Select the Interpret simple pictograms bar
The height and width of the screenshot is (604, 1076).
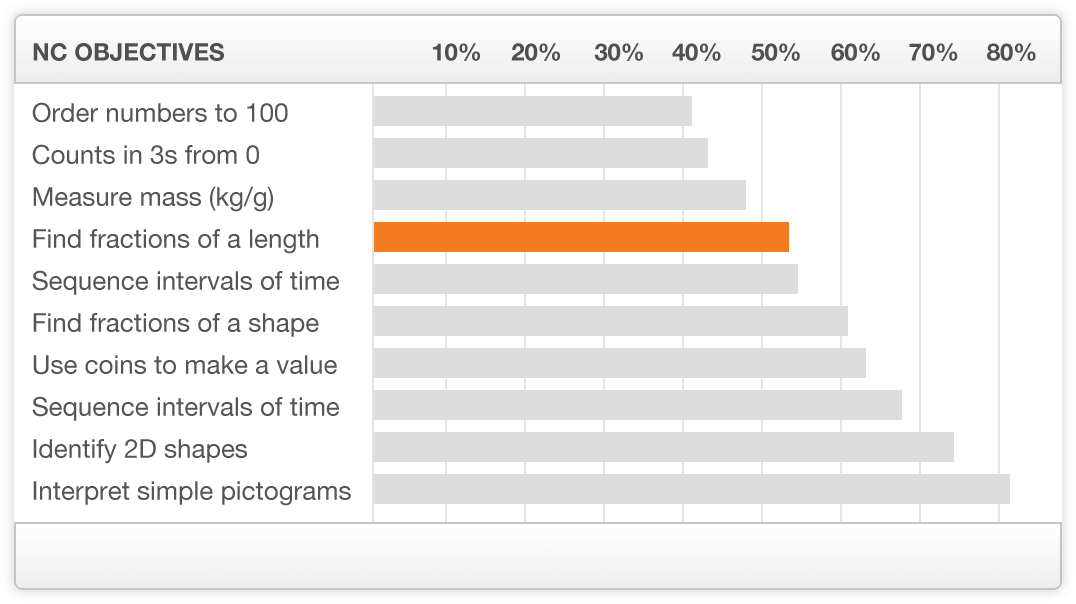[x=691, y=489]
